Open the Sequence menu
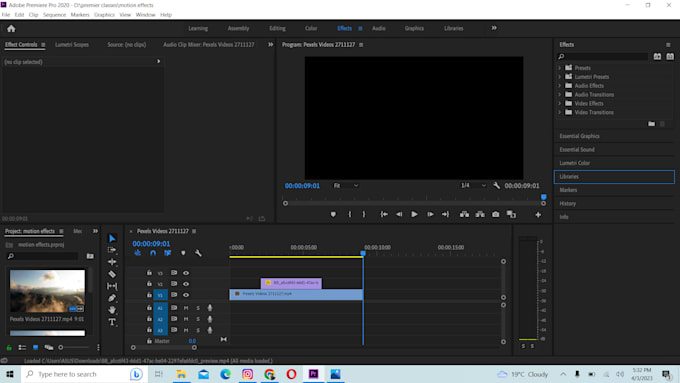 [x=55, y=15]
